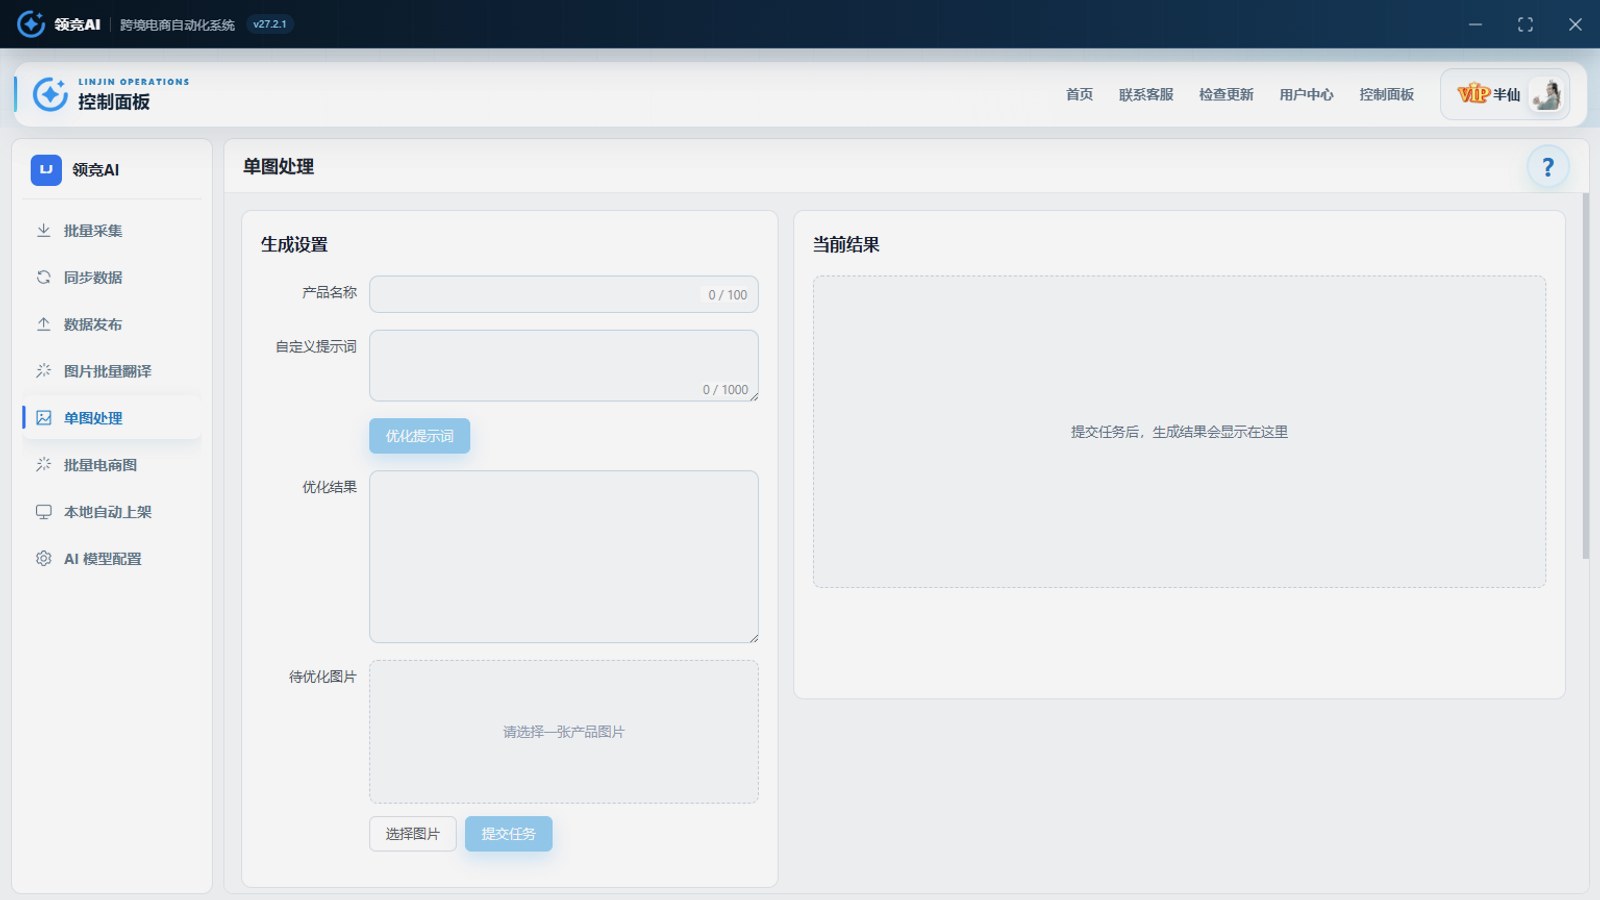
Task: Click into the 优化结果 text area
Action: [x=564, y=557]
